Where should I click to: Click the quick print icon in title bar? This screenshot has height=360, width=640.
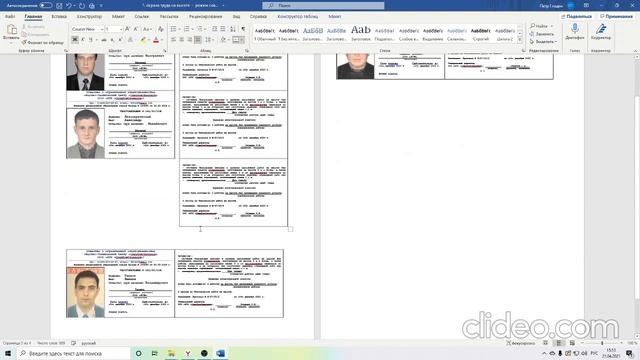pos(92,6)
